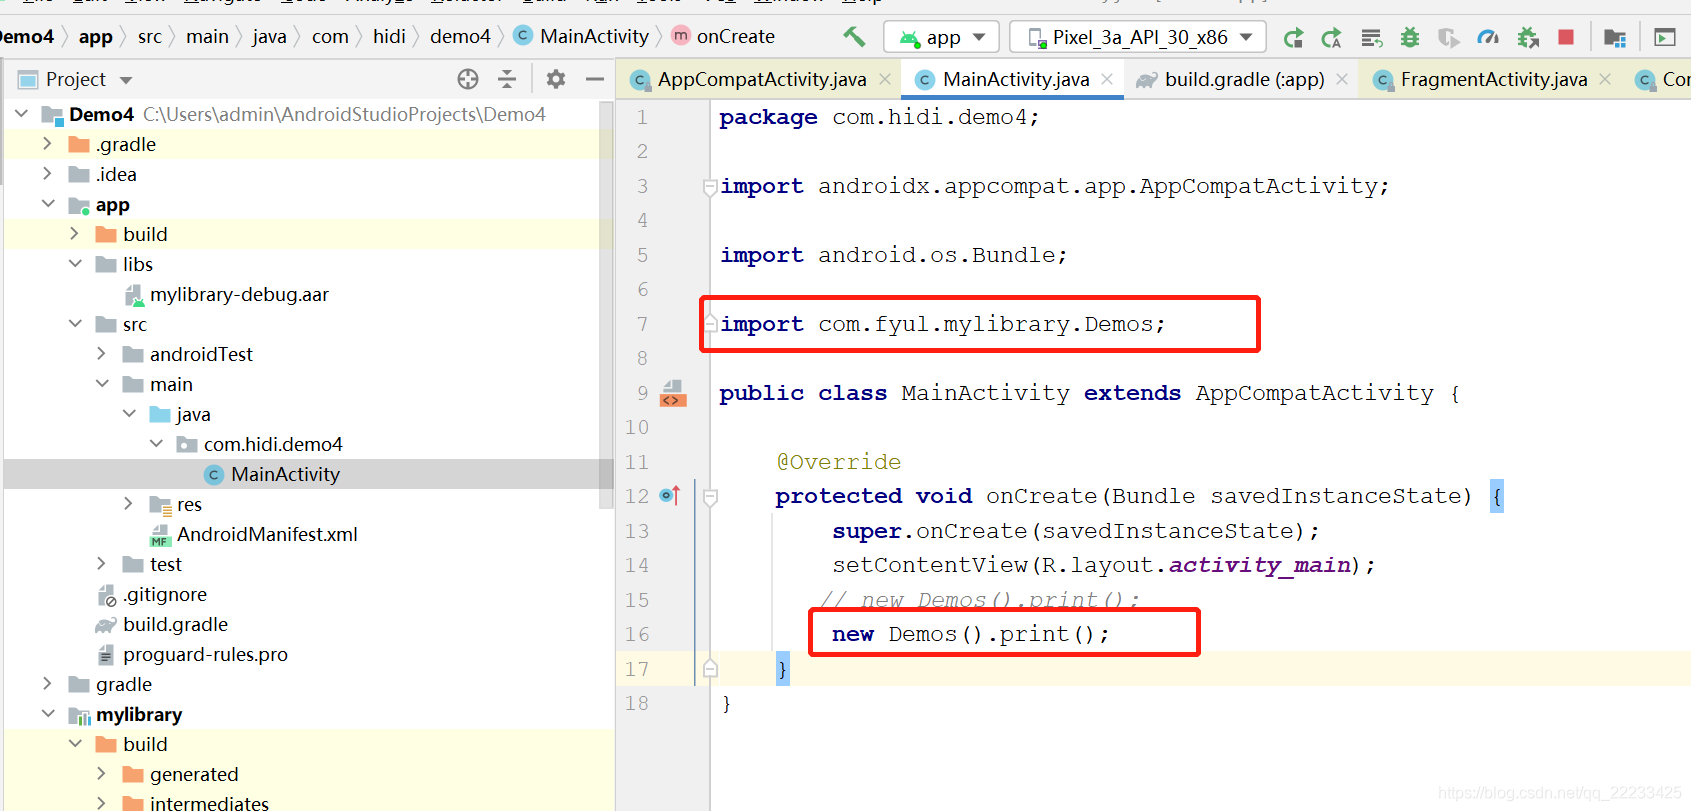Click MainActivity breadcrumb in navigation bar
The image size is (1691, 811).
(594, 37)
